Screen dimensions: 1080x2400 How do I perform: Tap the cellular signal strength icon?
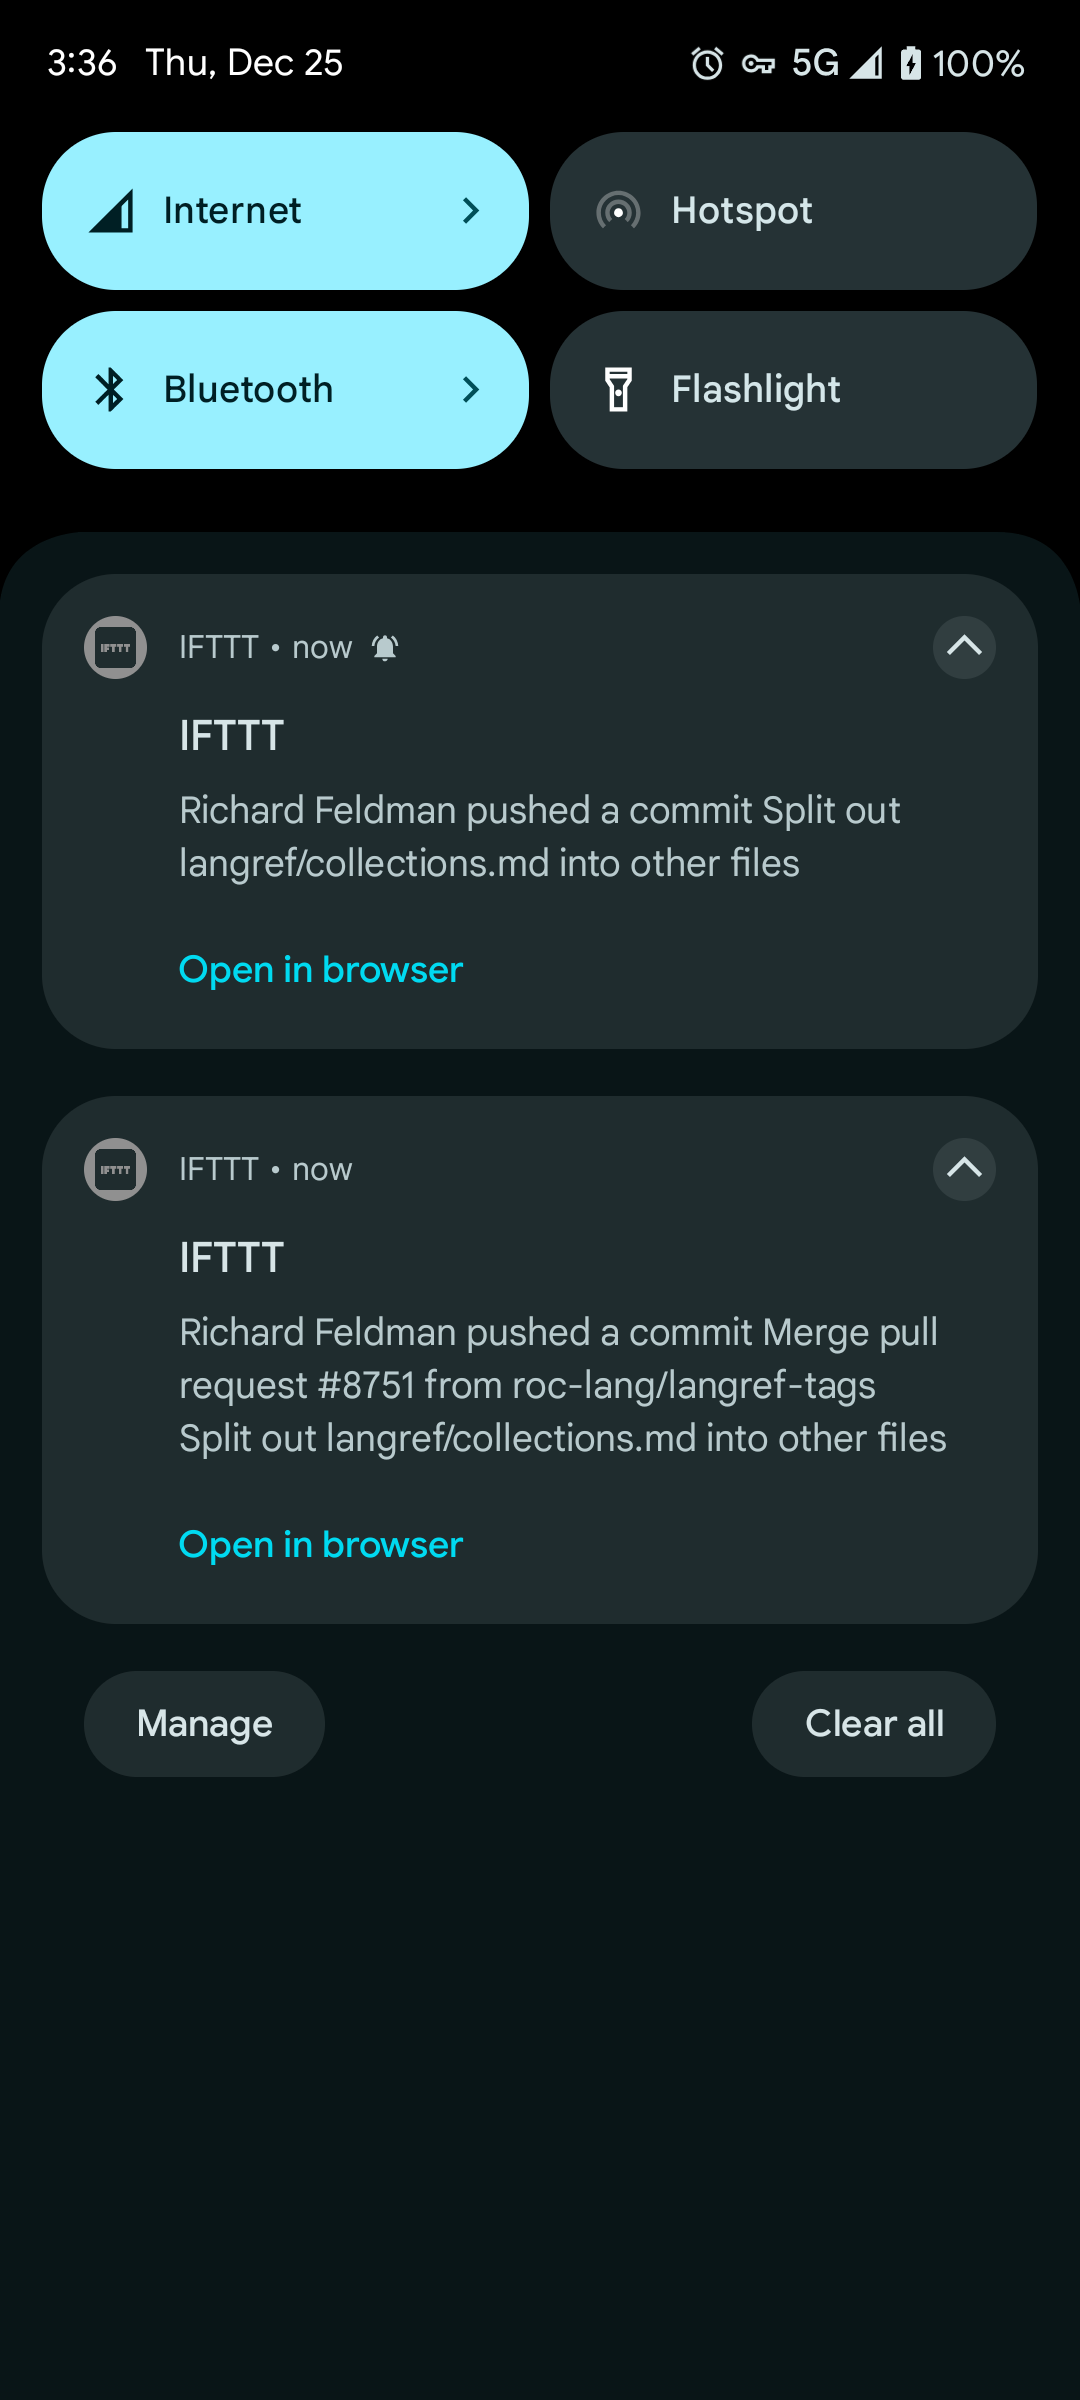coord(866,64)
